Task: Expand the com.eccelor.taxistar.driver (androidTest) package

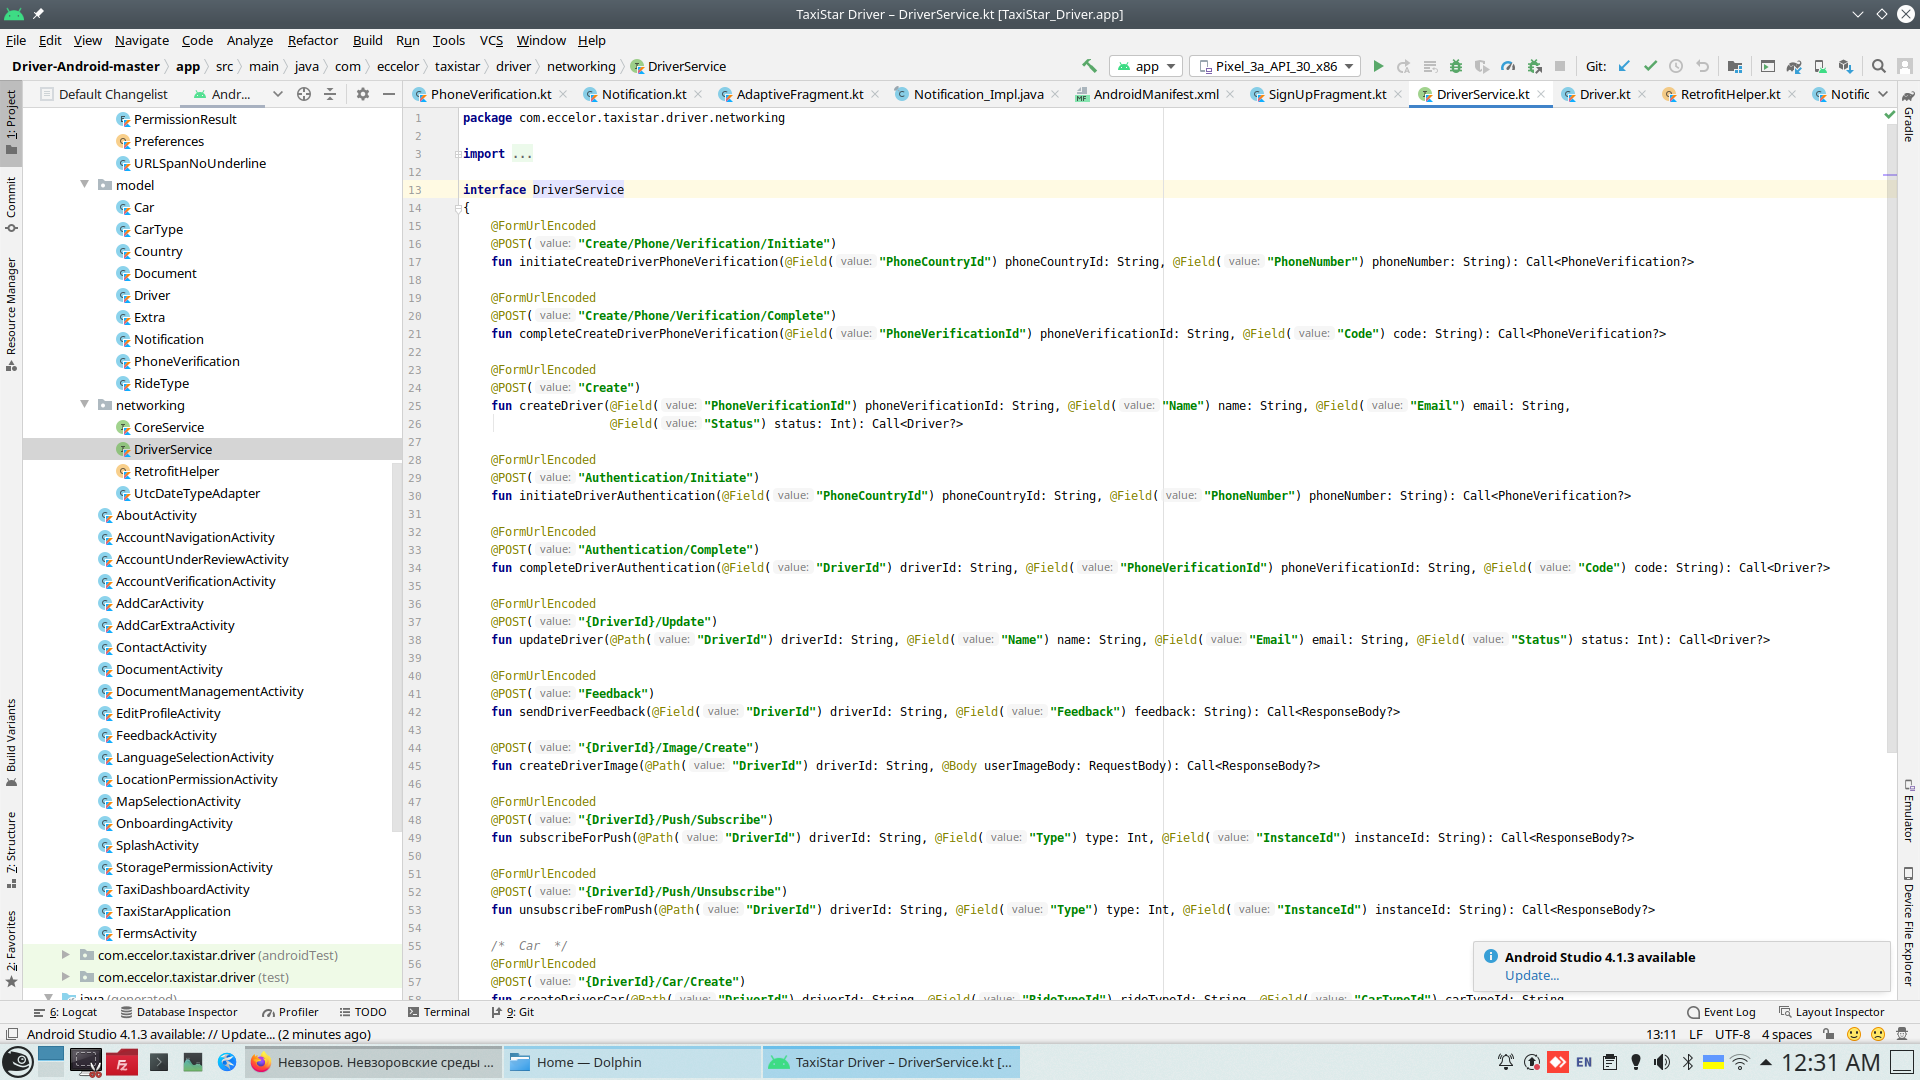Action: click(66, 955)
